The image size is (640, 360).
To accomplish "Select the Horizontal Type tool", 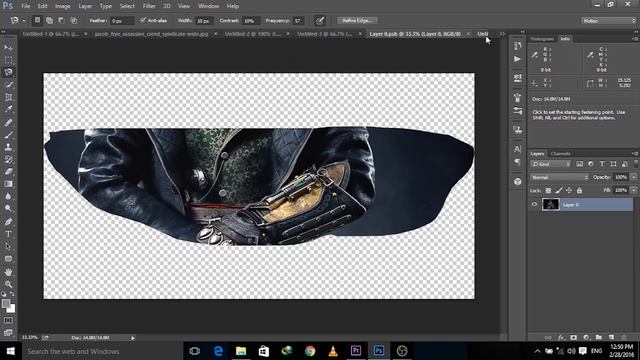I will coord(8,234).
